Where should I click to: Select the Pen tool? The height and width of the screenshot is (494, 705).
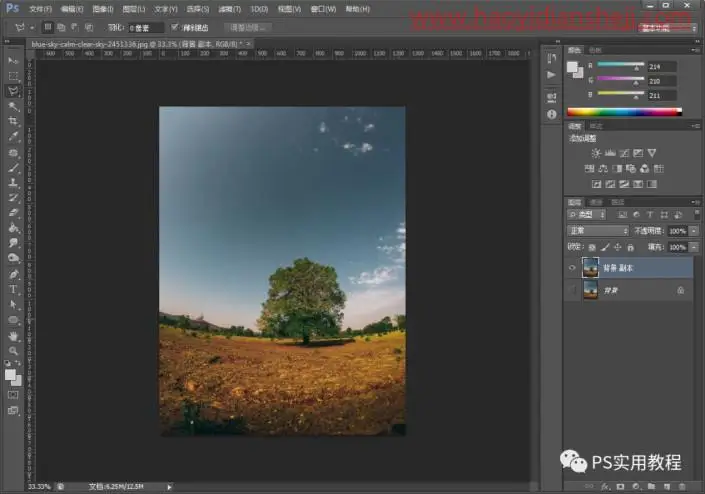(x=13, y=274)
